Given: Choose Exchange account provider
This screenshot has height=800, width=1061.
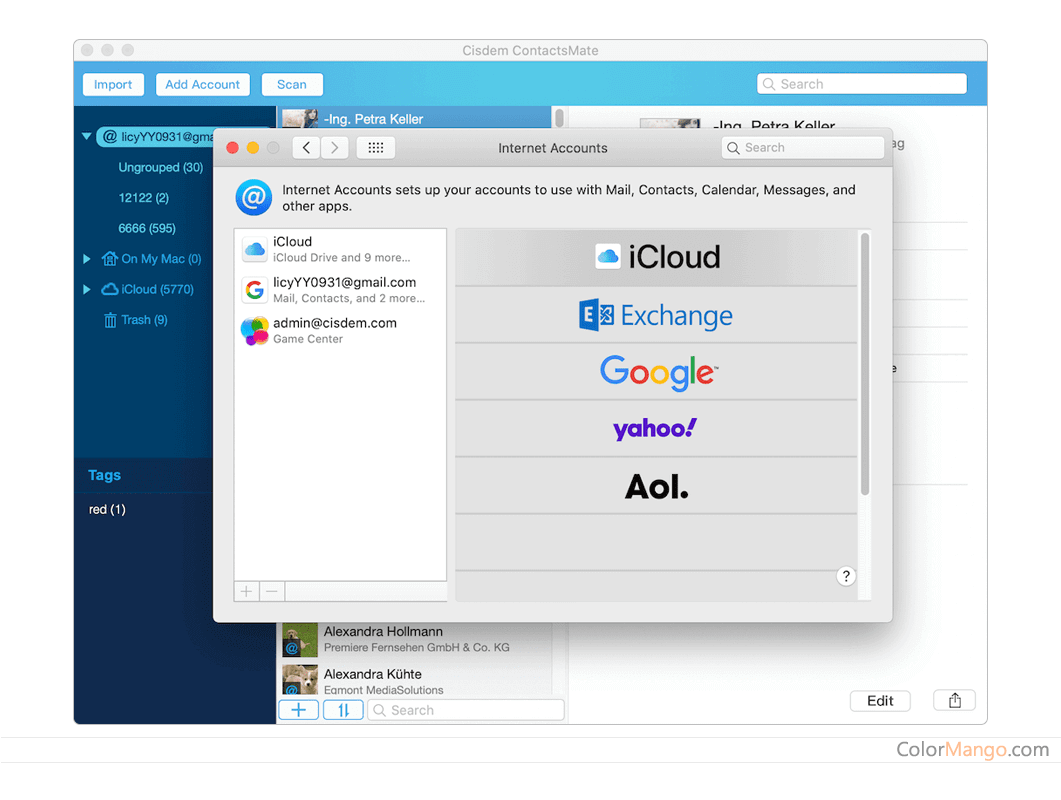Looking at the screenshot, I should pyautogui.click(x=656, y=315).
